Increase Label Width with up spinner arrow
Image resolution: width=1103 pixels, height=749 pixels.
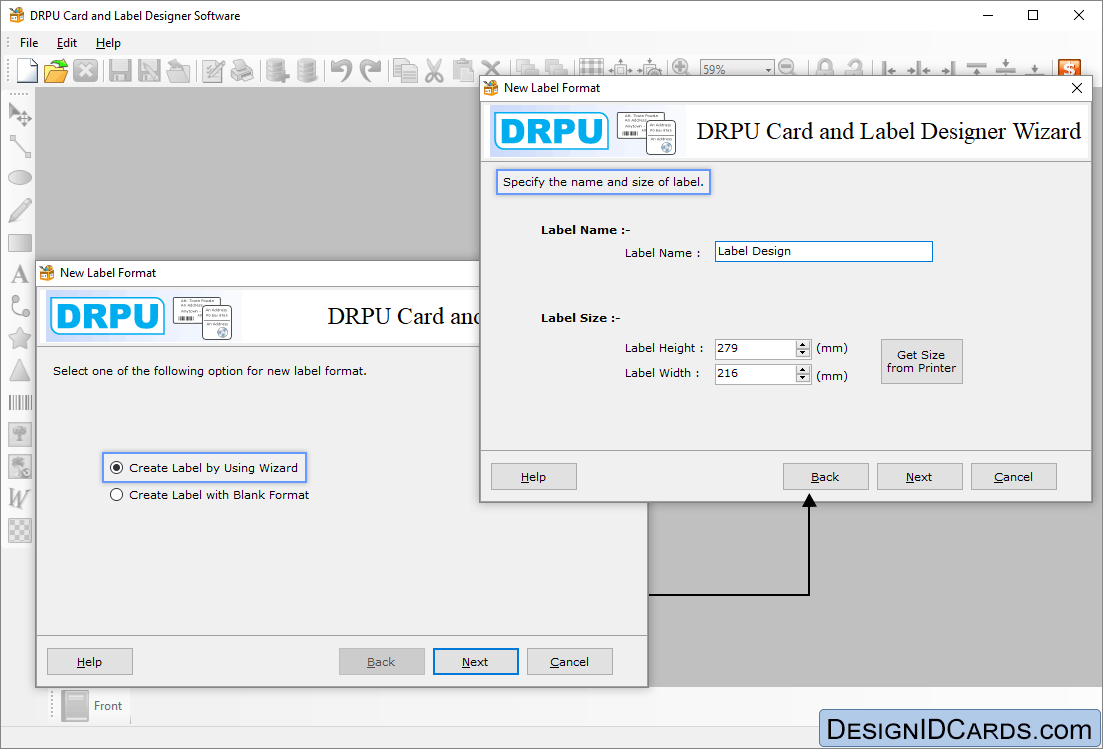803,370
